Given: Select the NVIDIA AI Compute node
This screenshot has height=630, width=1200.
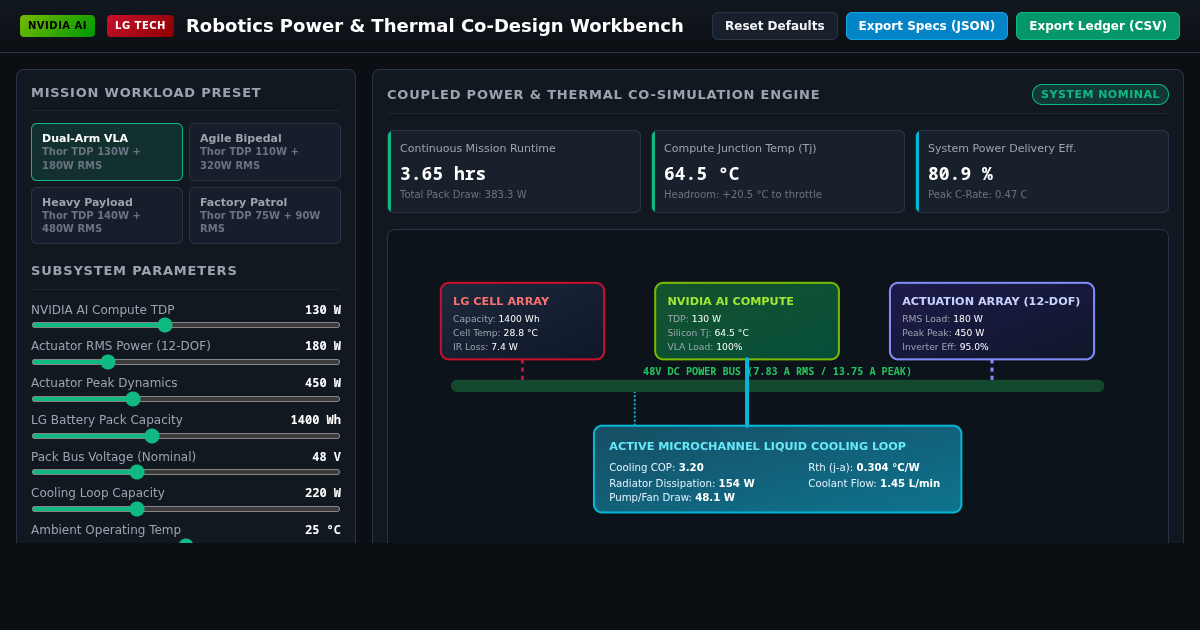Looking at the screenshot, I should pos(747,321).
